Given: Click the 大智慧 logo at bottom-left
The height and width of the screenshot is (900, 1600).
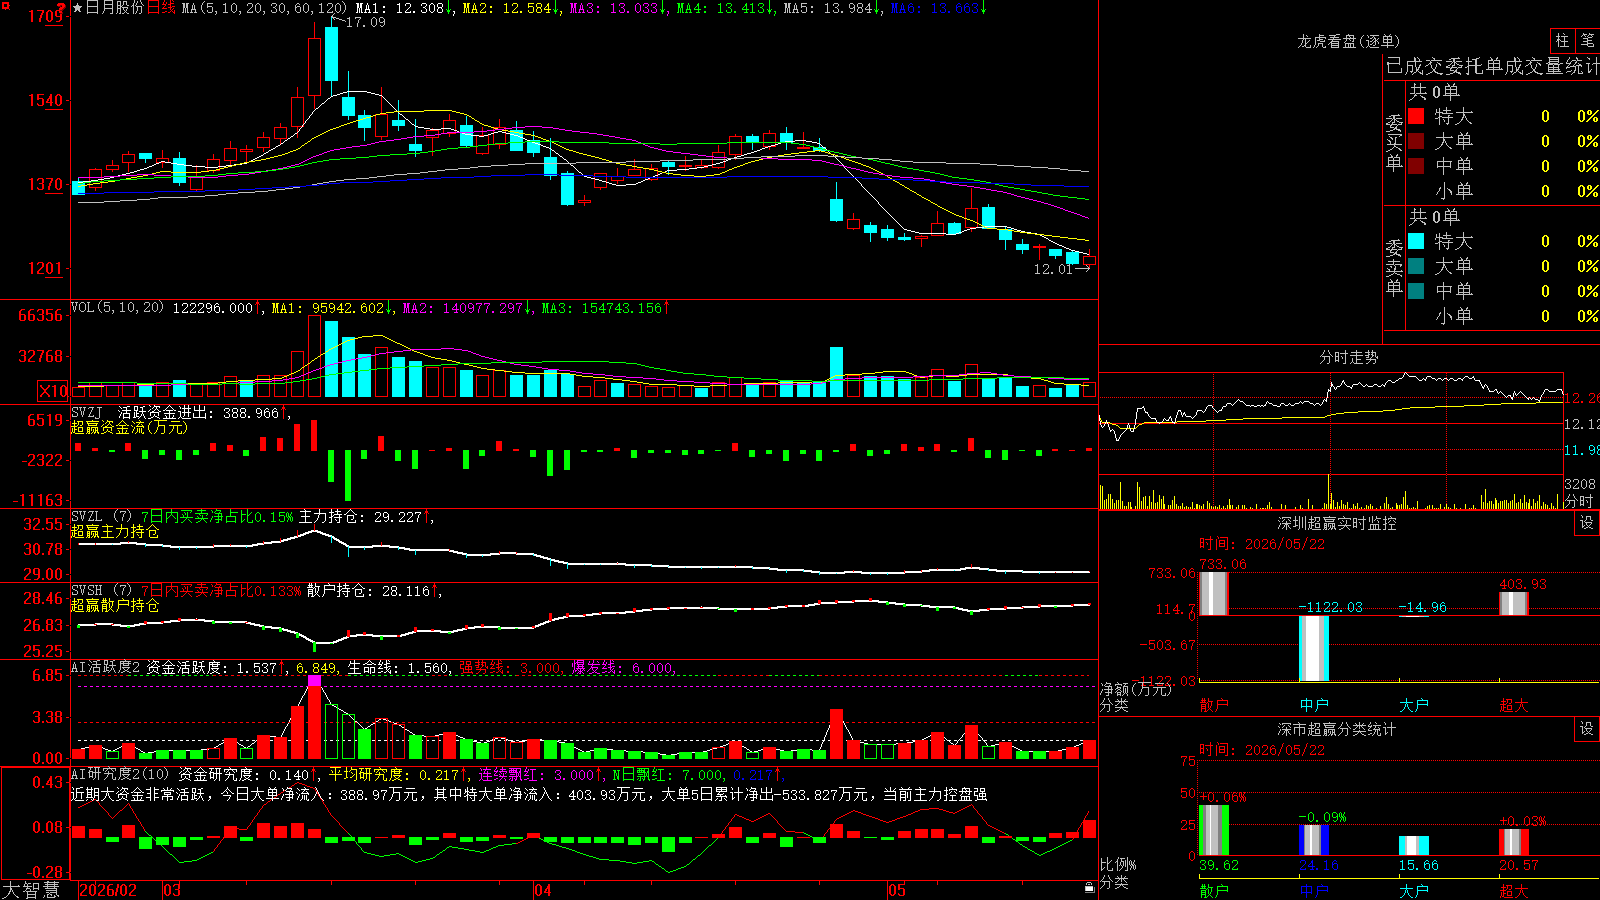Looking at the screenshot, I should click(31, 890).
